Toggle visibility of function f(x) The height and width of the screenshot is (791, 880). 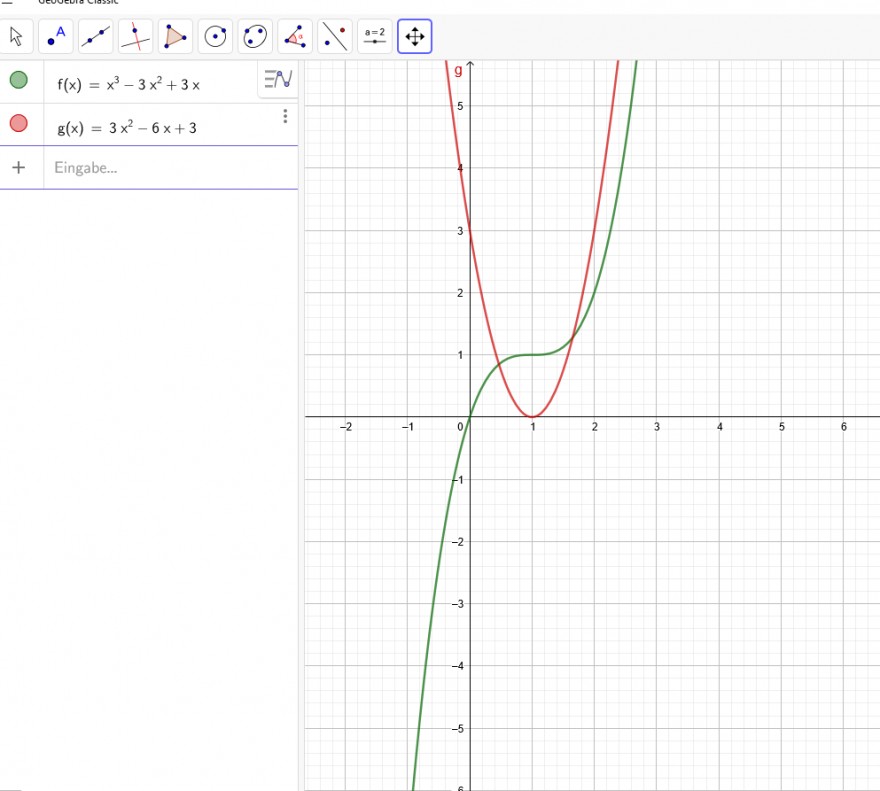point(19,80)
